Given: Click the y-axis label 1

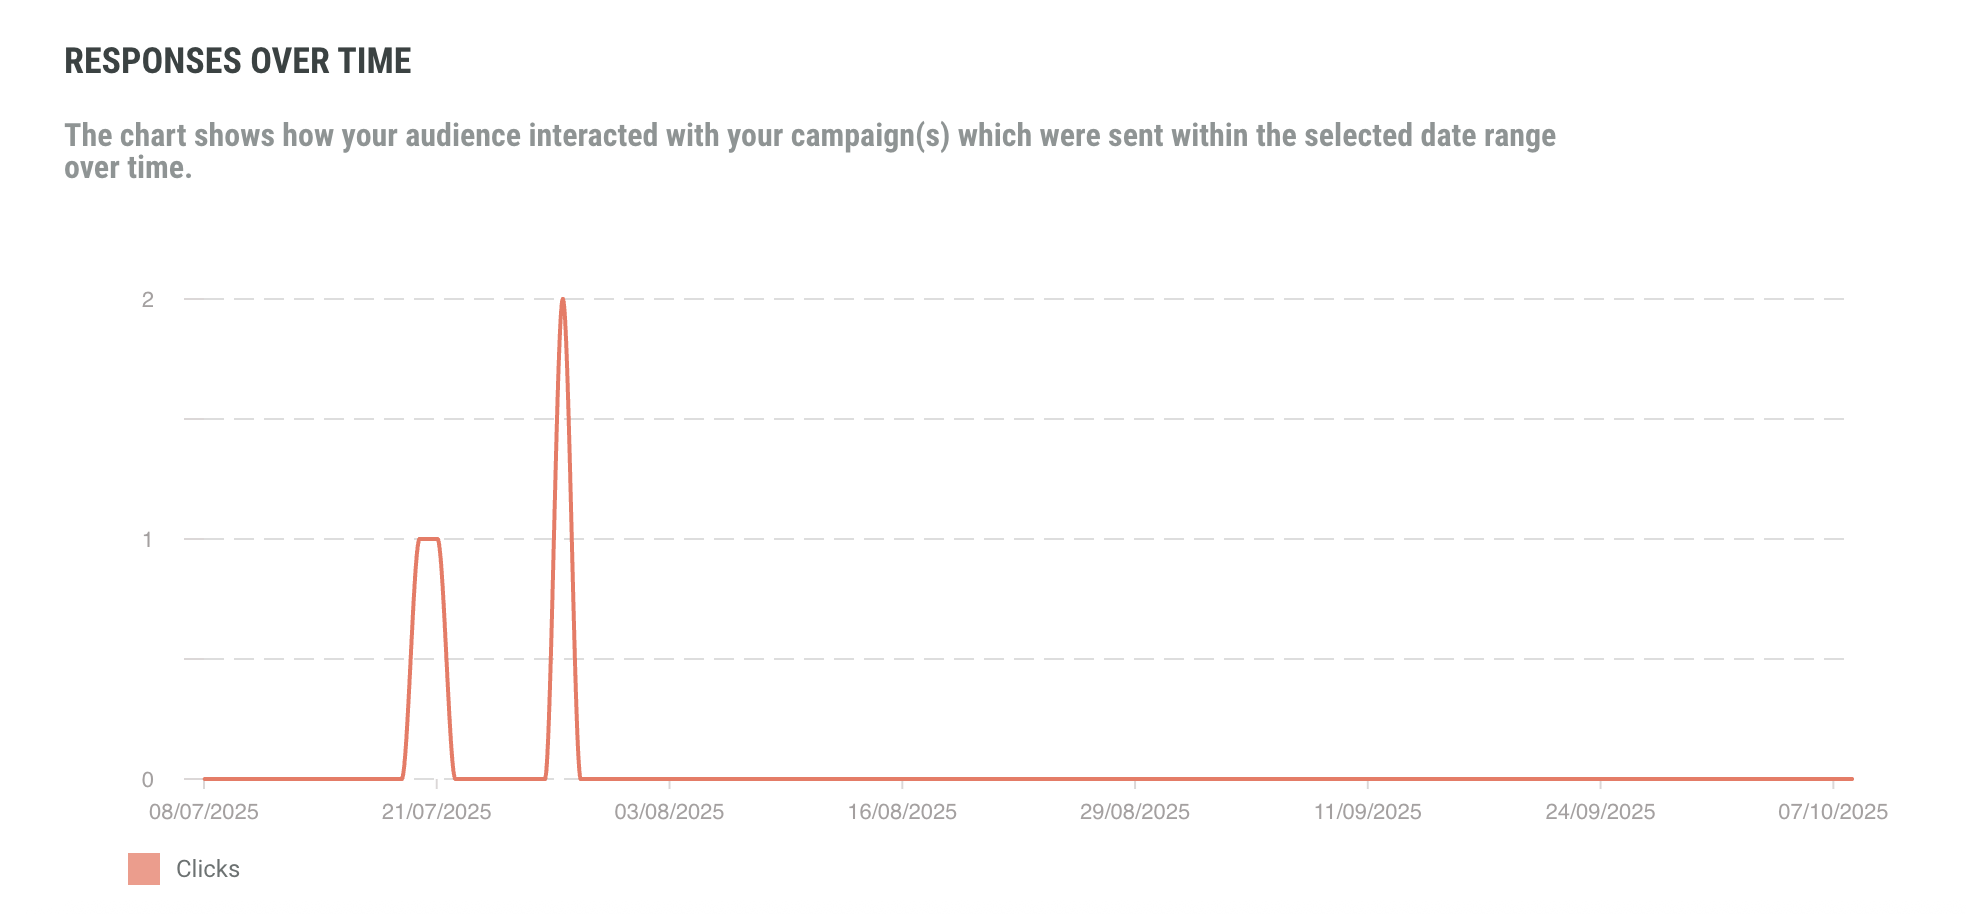Looking at the screenshot, I should point(148,540).
